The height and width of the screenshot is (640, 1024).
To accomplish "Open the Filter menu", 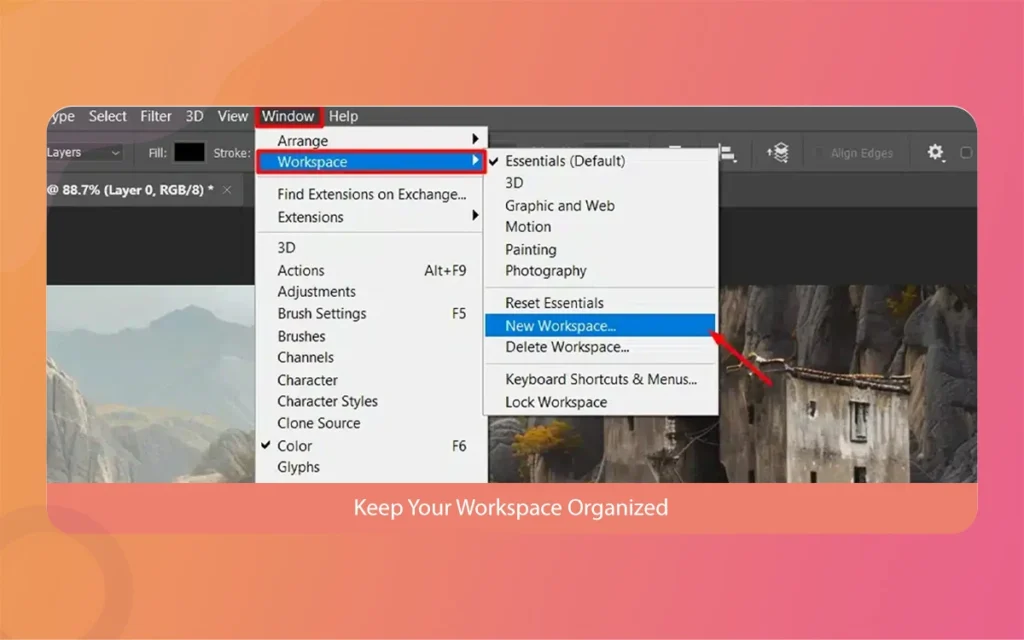I will pyautogui.click(x=155, y=116).
